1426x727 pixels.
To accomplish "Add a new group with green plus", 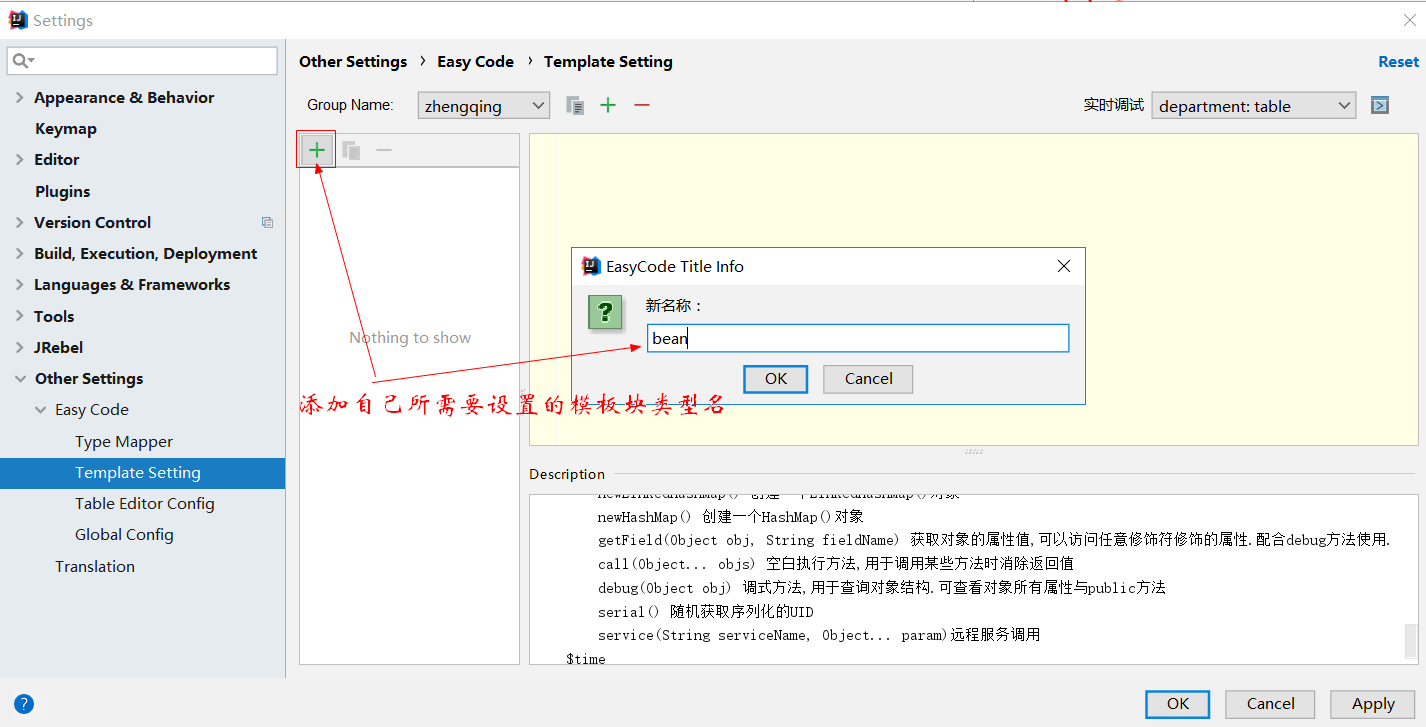I will pyautogui.click(x=608, y=105).
